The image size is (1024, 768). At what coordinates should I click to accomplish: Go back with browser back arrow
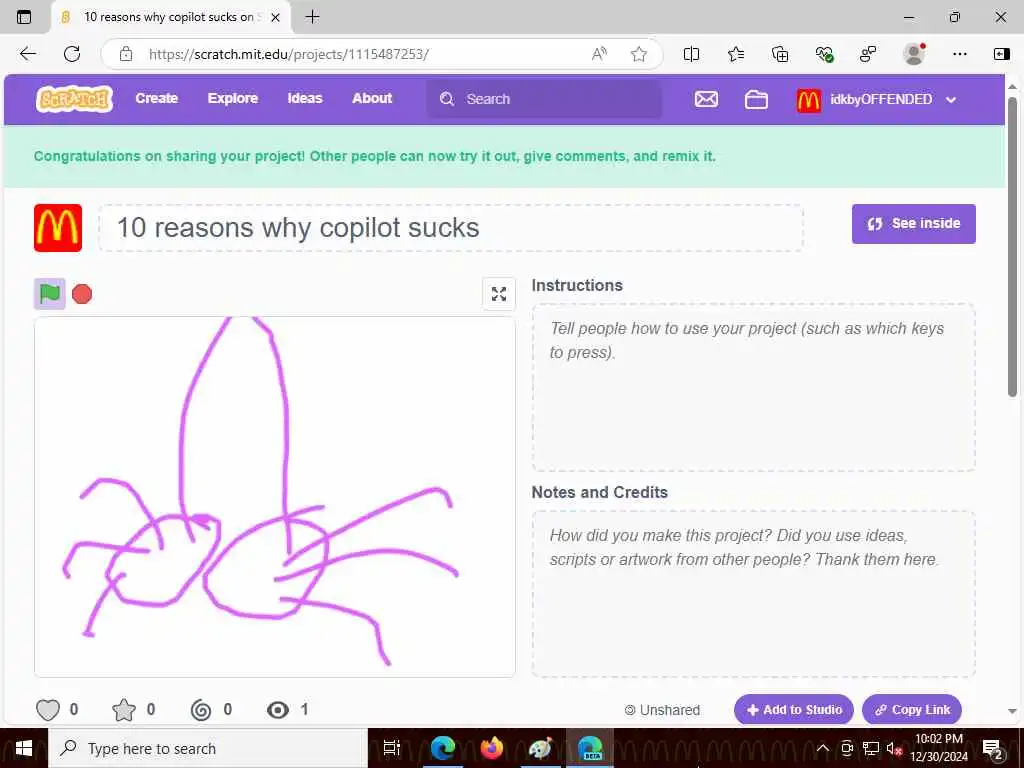pyautogui.click(x=27, y=54)
